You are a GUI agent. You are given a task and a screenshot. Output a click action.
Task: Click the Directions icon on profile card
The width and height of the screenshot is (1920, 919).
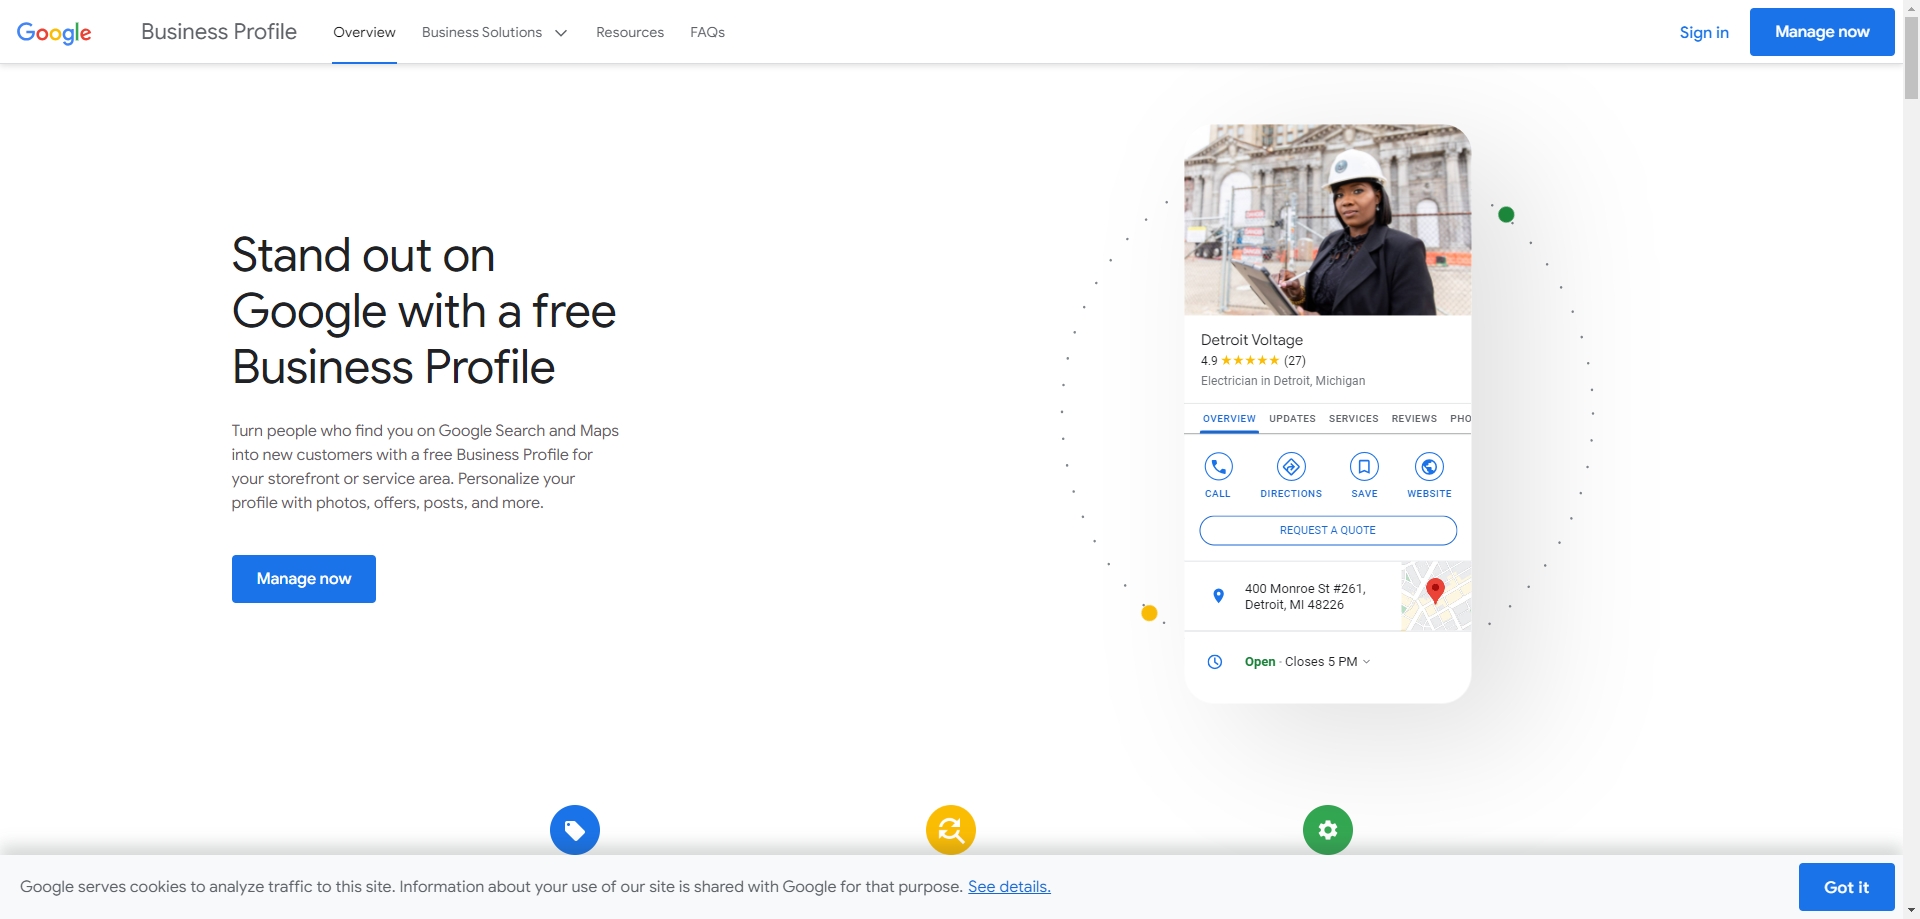(1291, 467)
